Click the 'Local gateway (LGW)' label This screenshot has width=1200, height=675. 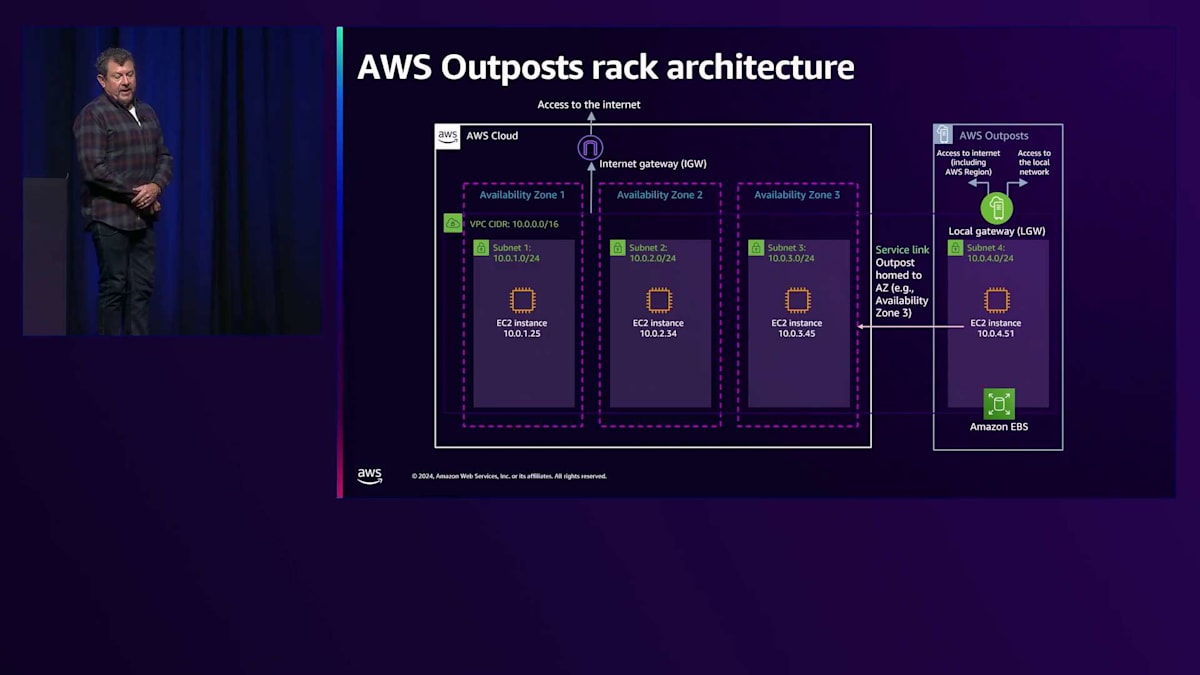tap(997, 231)
